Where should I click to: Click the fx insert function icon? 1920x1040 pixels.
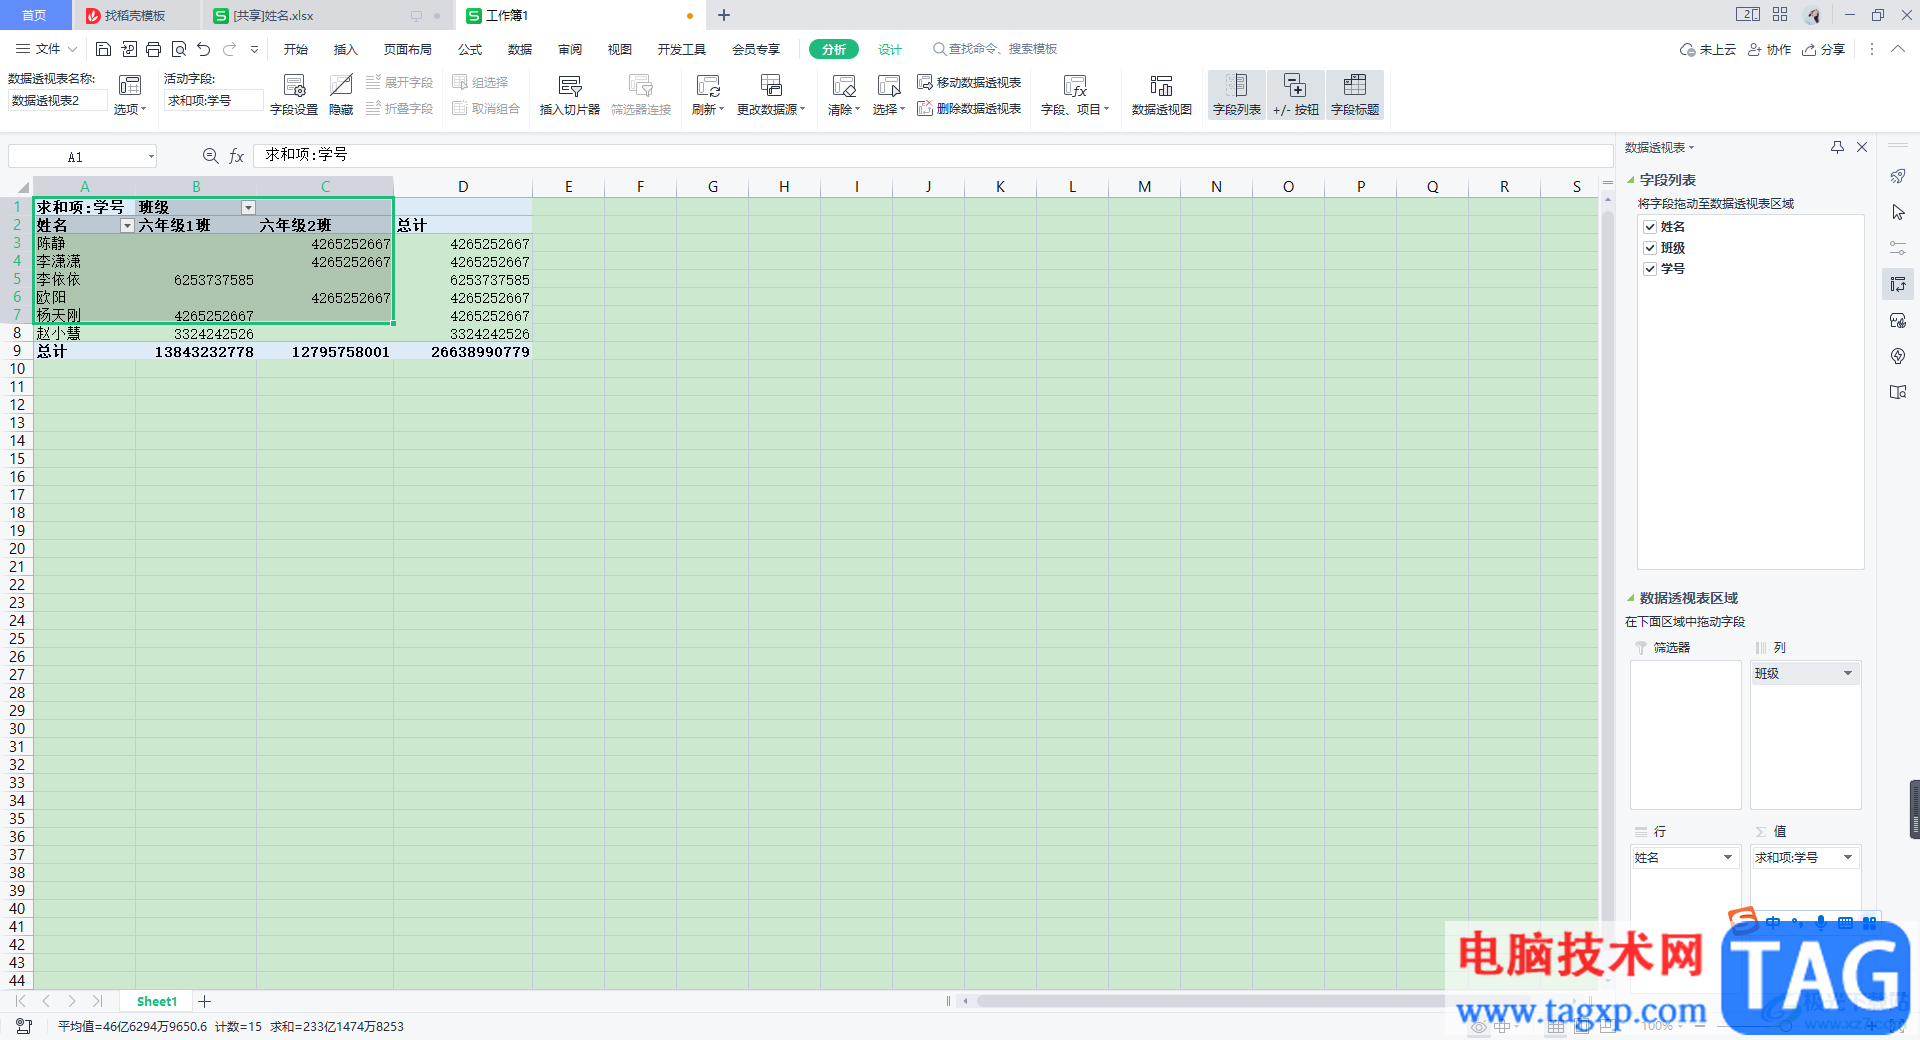[x=237, y=156]
